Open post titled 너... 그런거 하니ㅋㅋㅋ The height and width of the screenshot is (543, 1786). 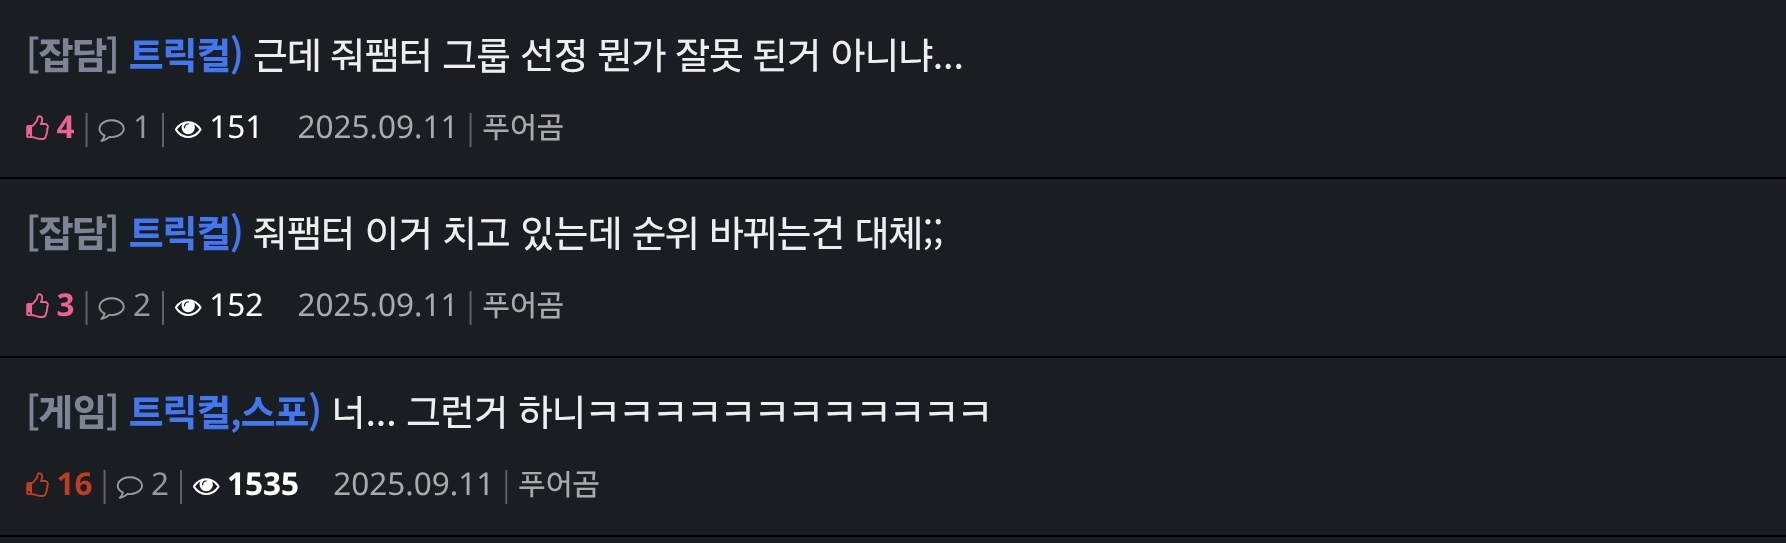click(x=661, y=411)
